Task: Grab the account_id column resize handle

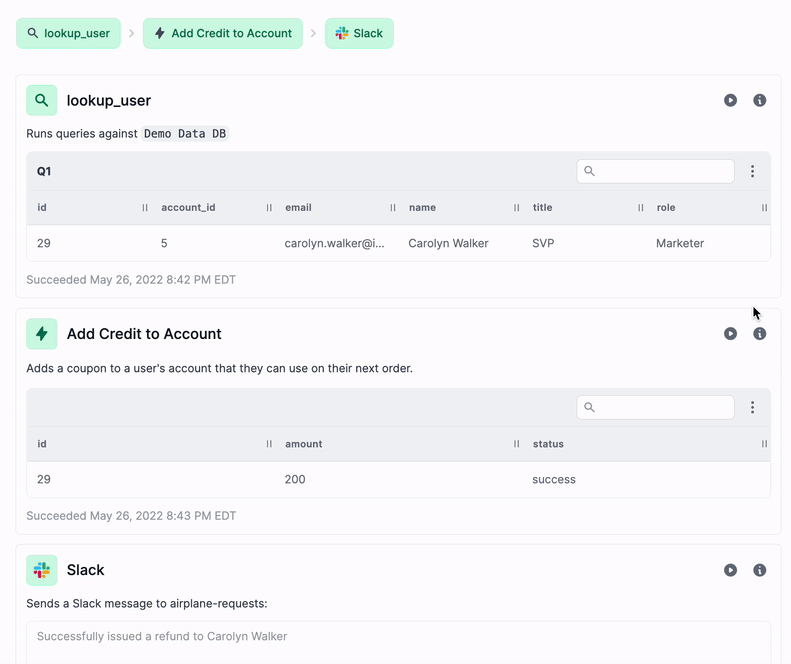Action: (x=269, y=207)
